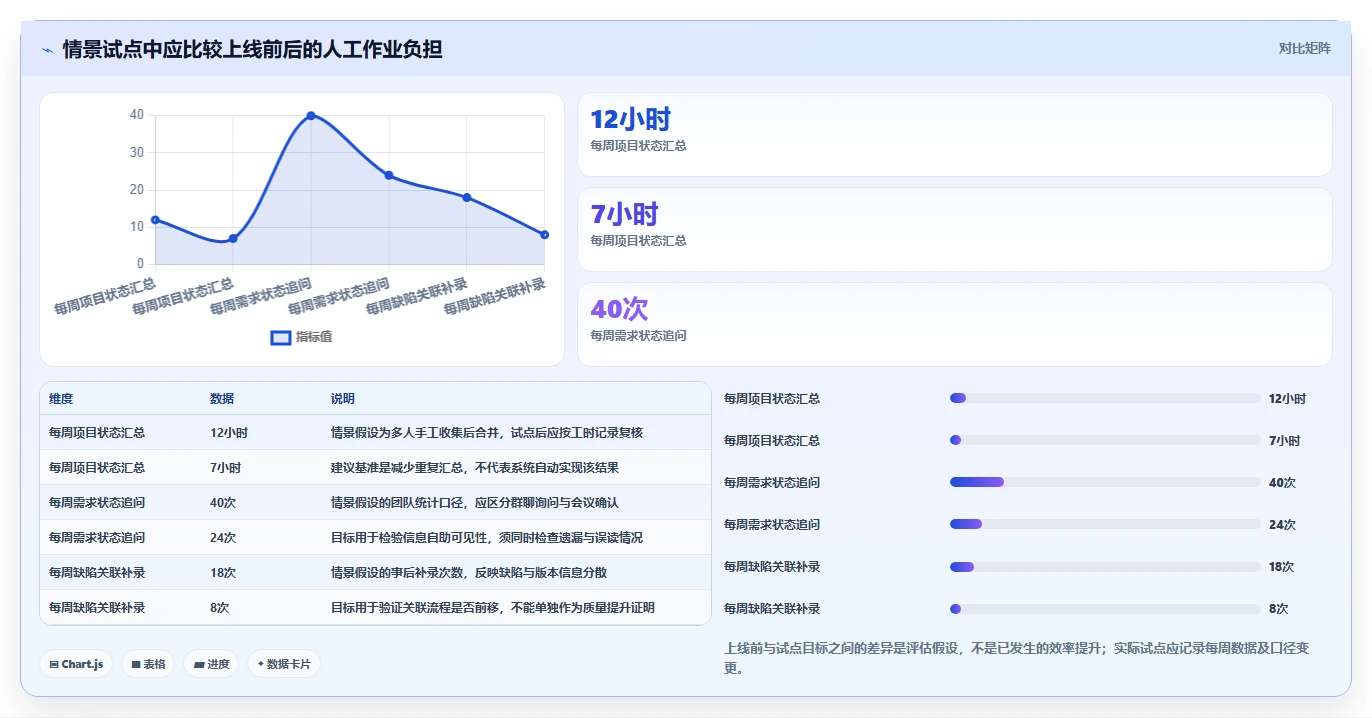Image resolution: width=1372 pixels, height=718 pixels.
Task: Click the lightning icon beside the header title
Action: pos(48,50)
